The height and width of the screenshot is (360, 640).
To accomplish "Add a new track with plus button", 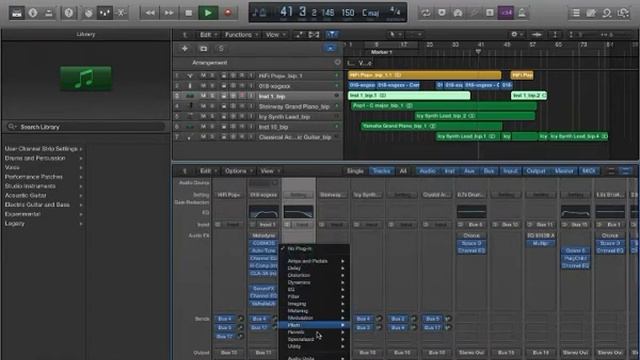I will tap(184, 49).
